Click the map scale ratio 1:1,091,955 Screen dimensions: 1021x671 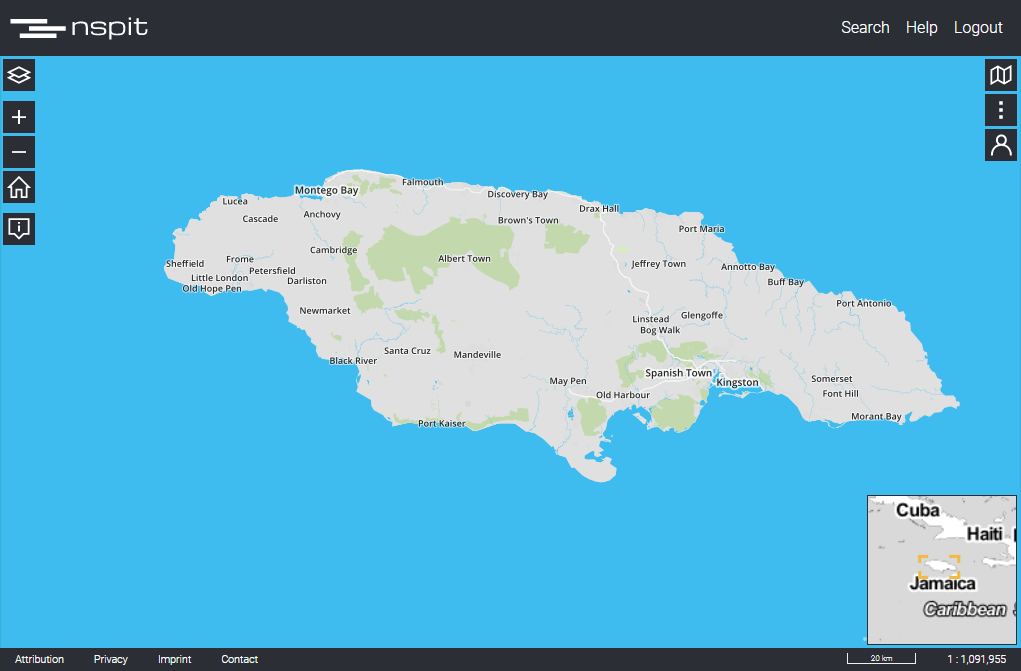click(x=976, y=659)
